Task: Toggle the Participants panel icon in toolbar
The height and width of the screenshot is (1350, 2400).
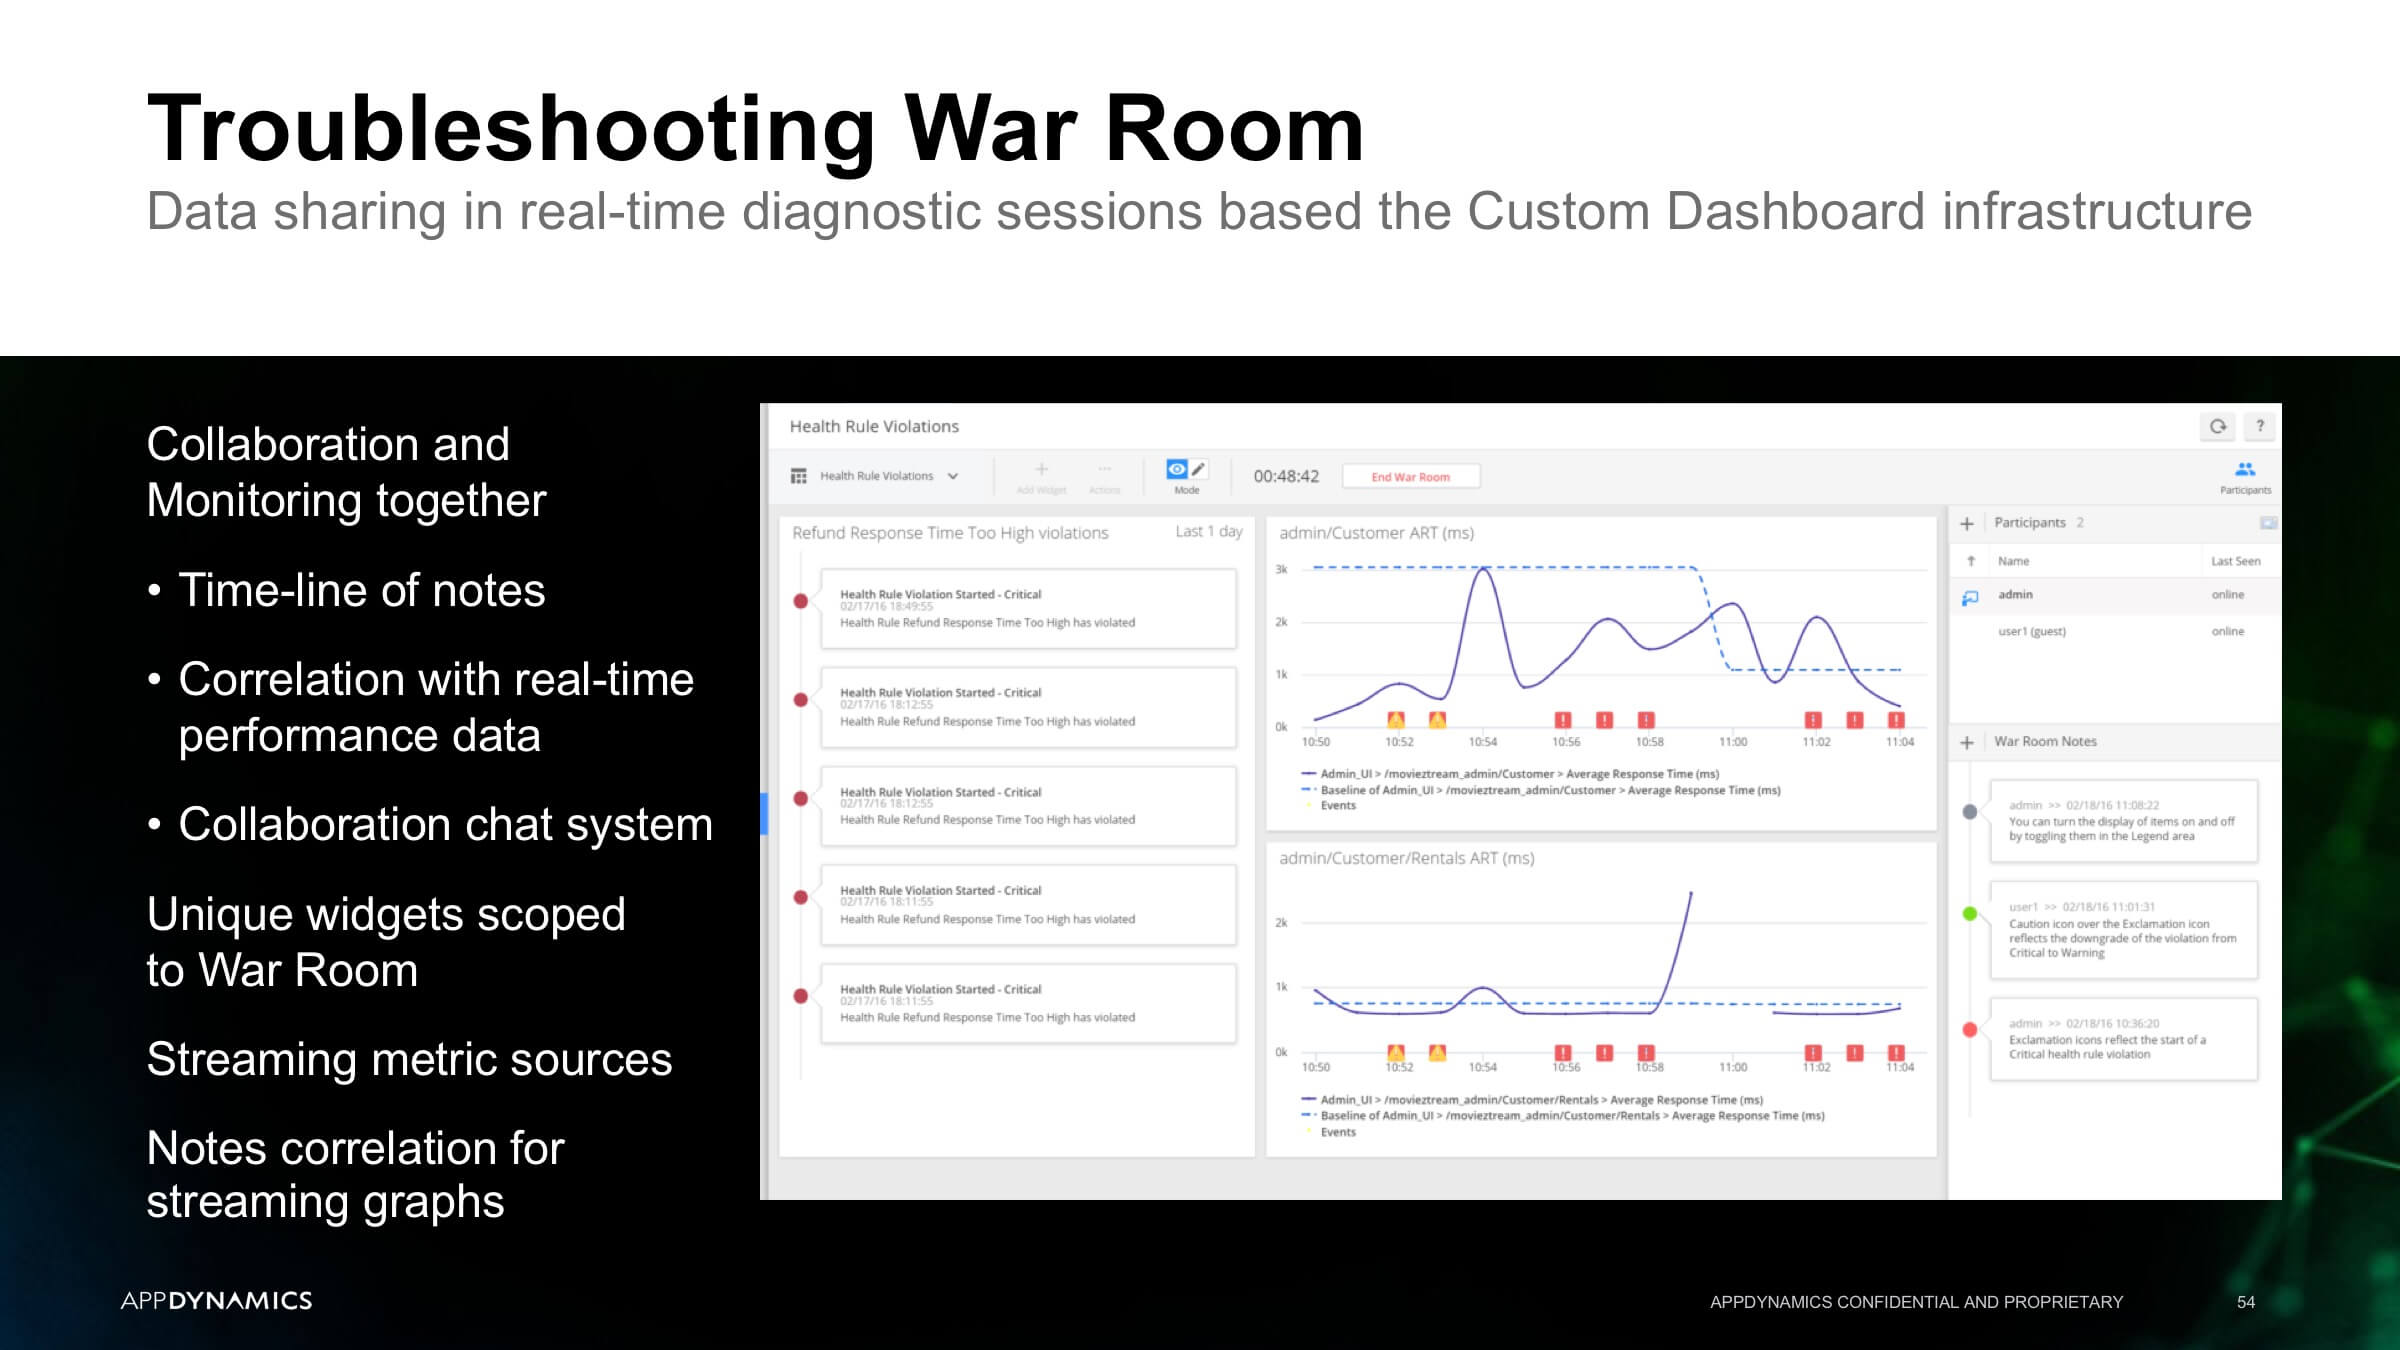Action: 2245,469
